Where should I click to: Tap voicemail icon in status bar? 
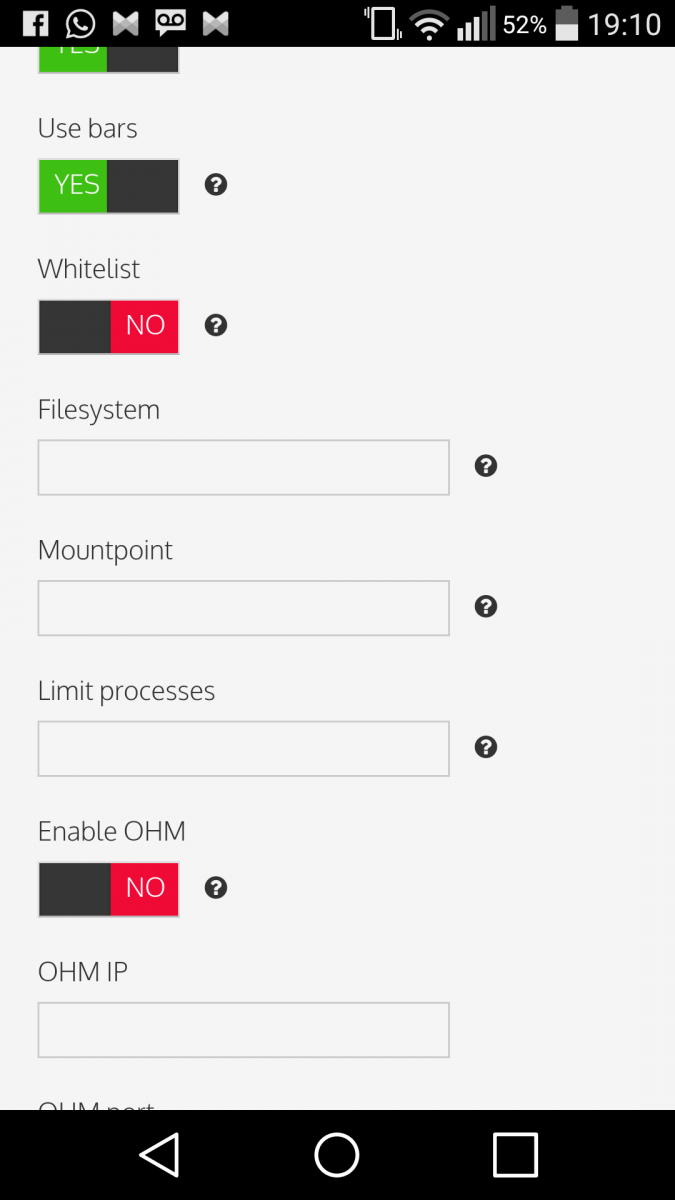(170, 23)
